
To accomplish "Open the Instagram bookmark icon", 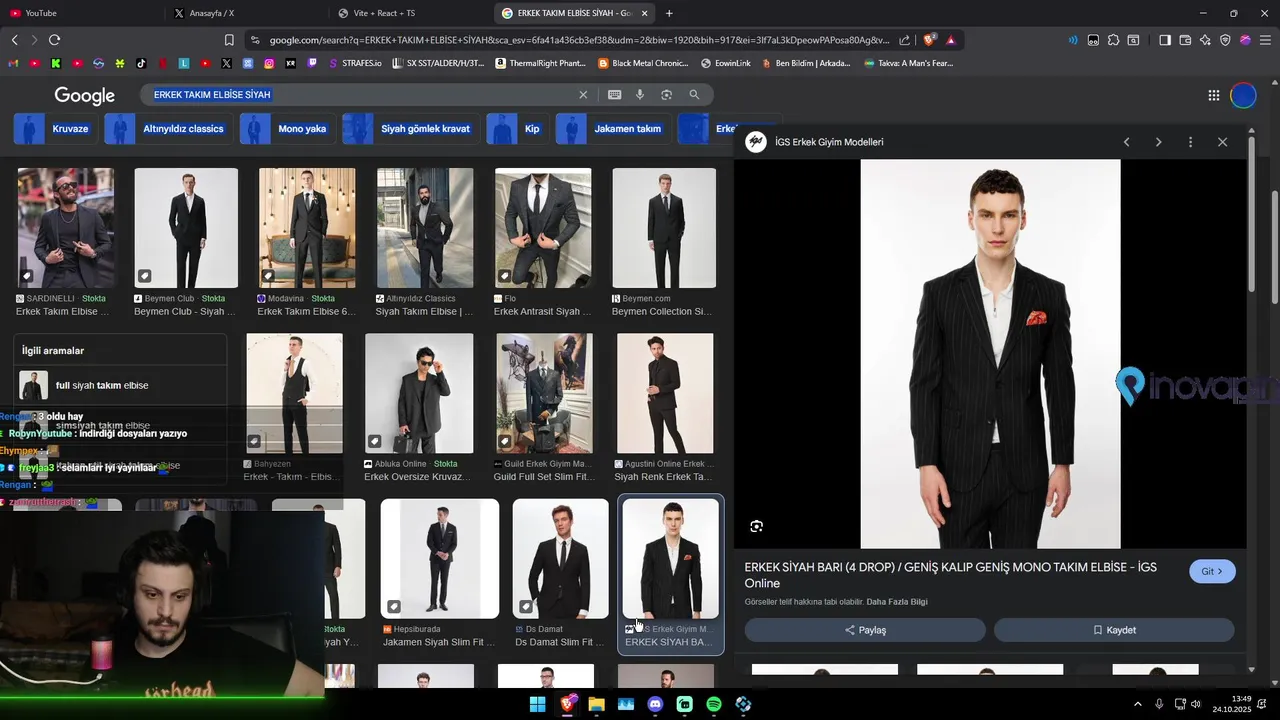I will [x=269, y=63].
